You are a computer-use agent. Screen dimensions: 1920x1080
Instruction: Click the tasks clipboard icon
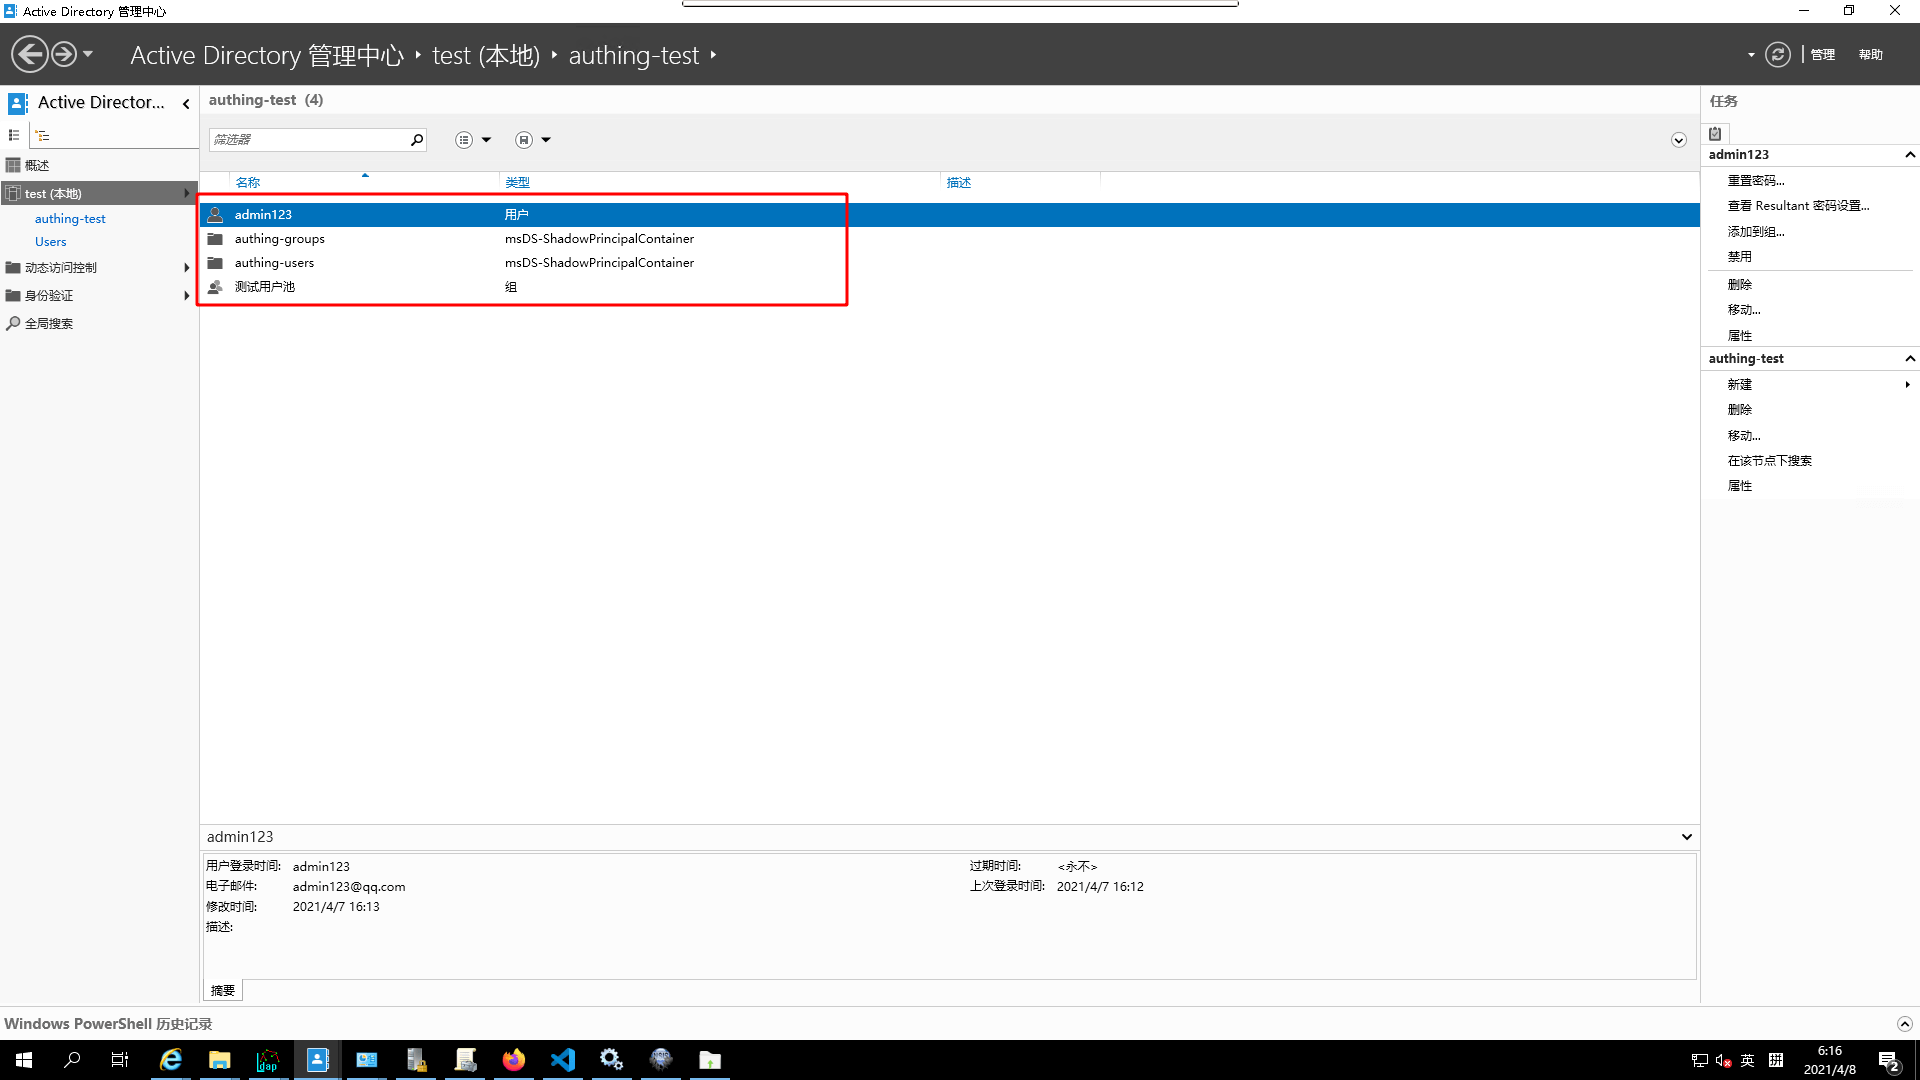pos(1715,133)
